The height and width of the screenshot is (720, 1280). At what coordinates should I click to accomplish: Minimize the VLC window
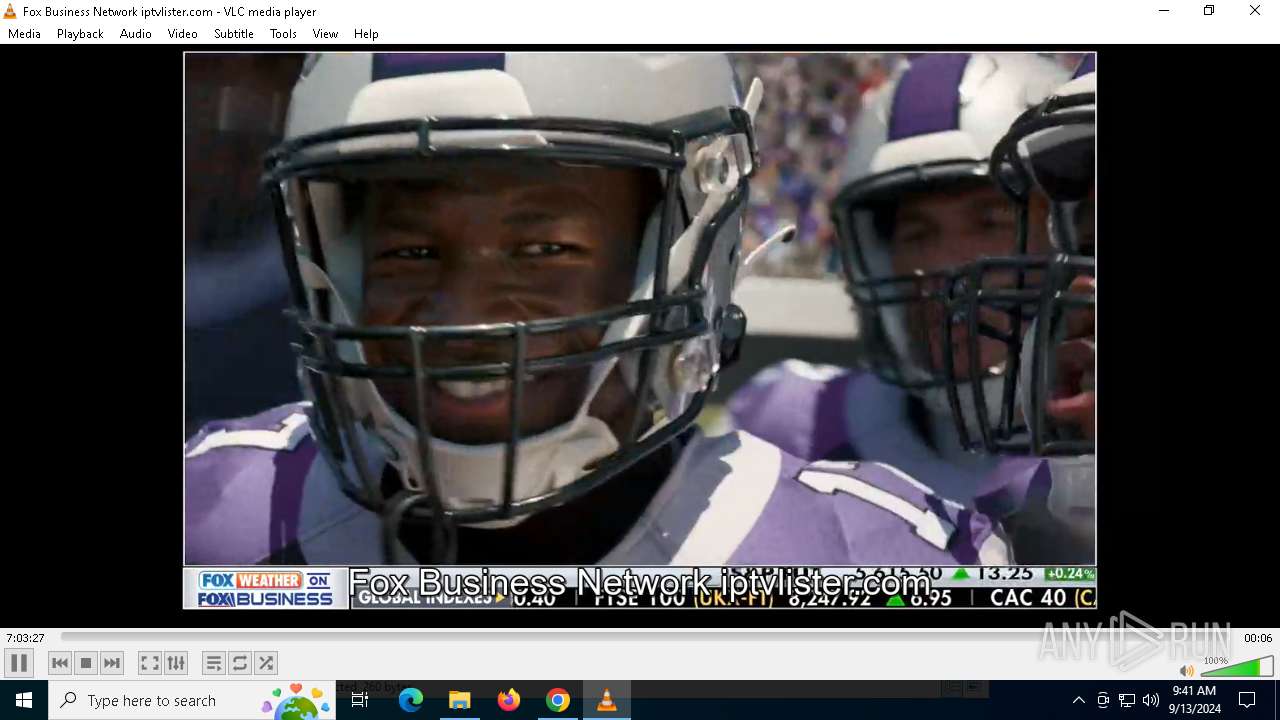click(1163, 11)
